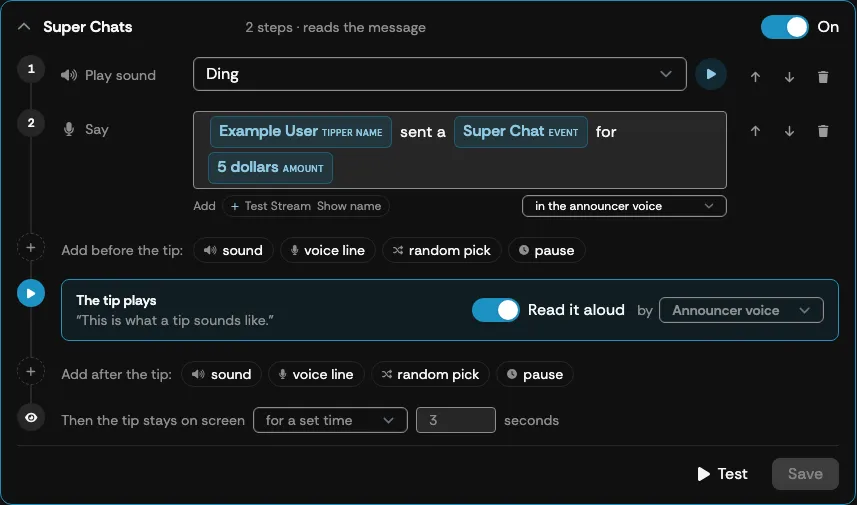Turn off the Super Chats On toggle
The height and width of the screenshot is (505, 857).
785,27
